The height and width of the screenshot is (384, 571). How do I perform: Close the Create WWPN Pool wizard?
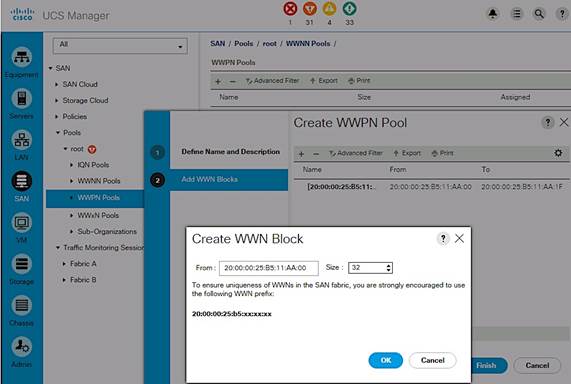(564, 122)
